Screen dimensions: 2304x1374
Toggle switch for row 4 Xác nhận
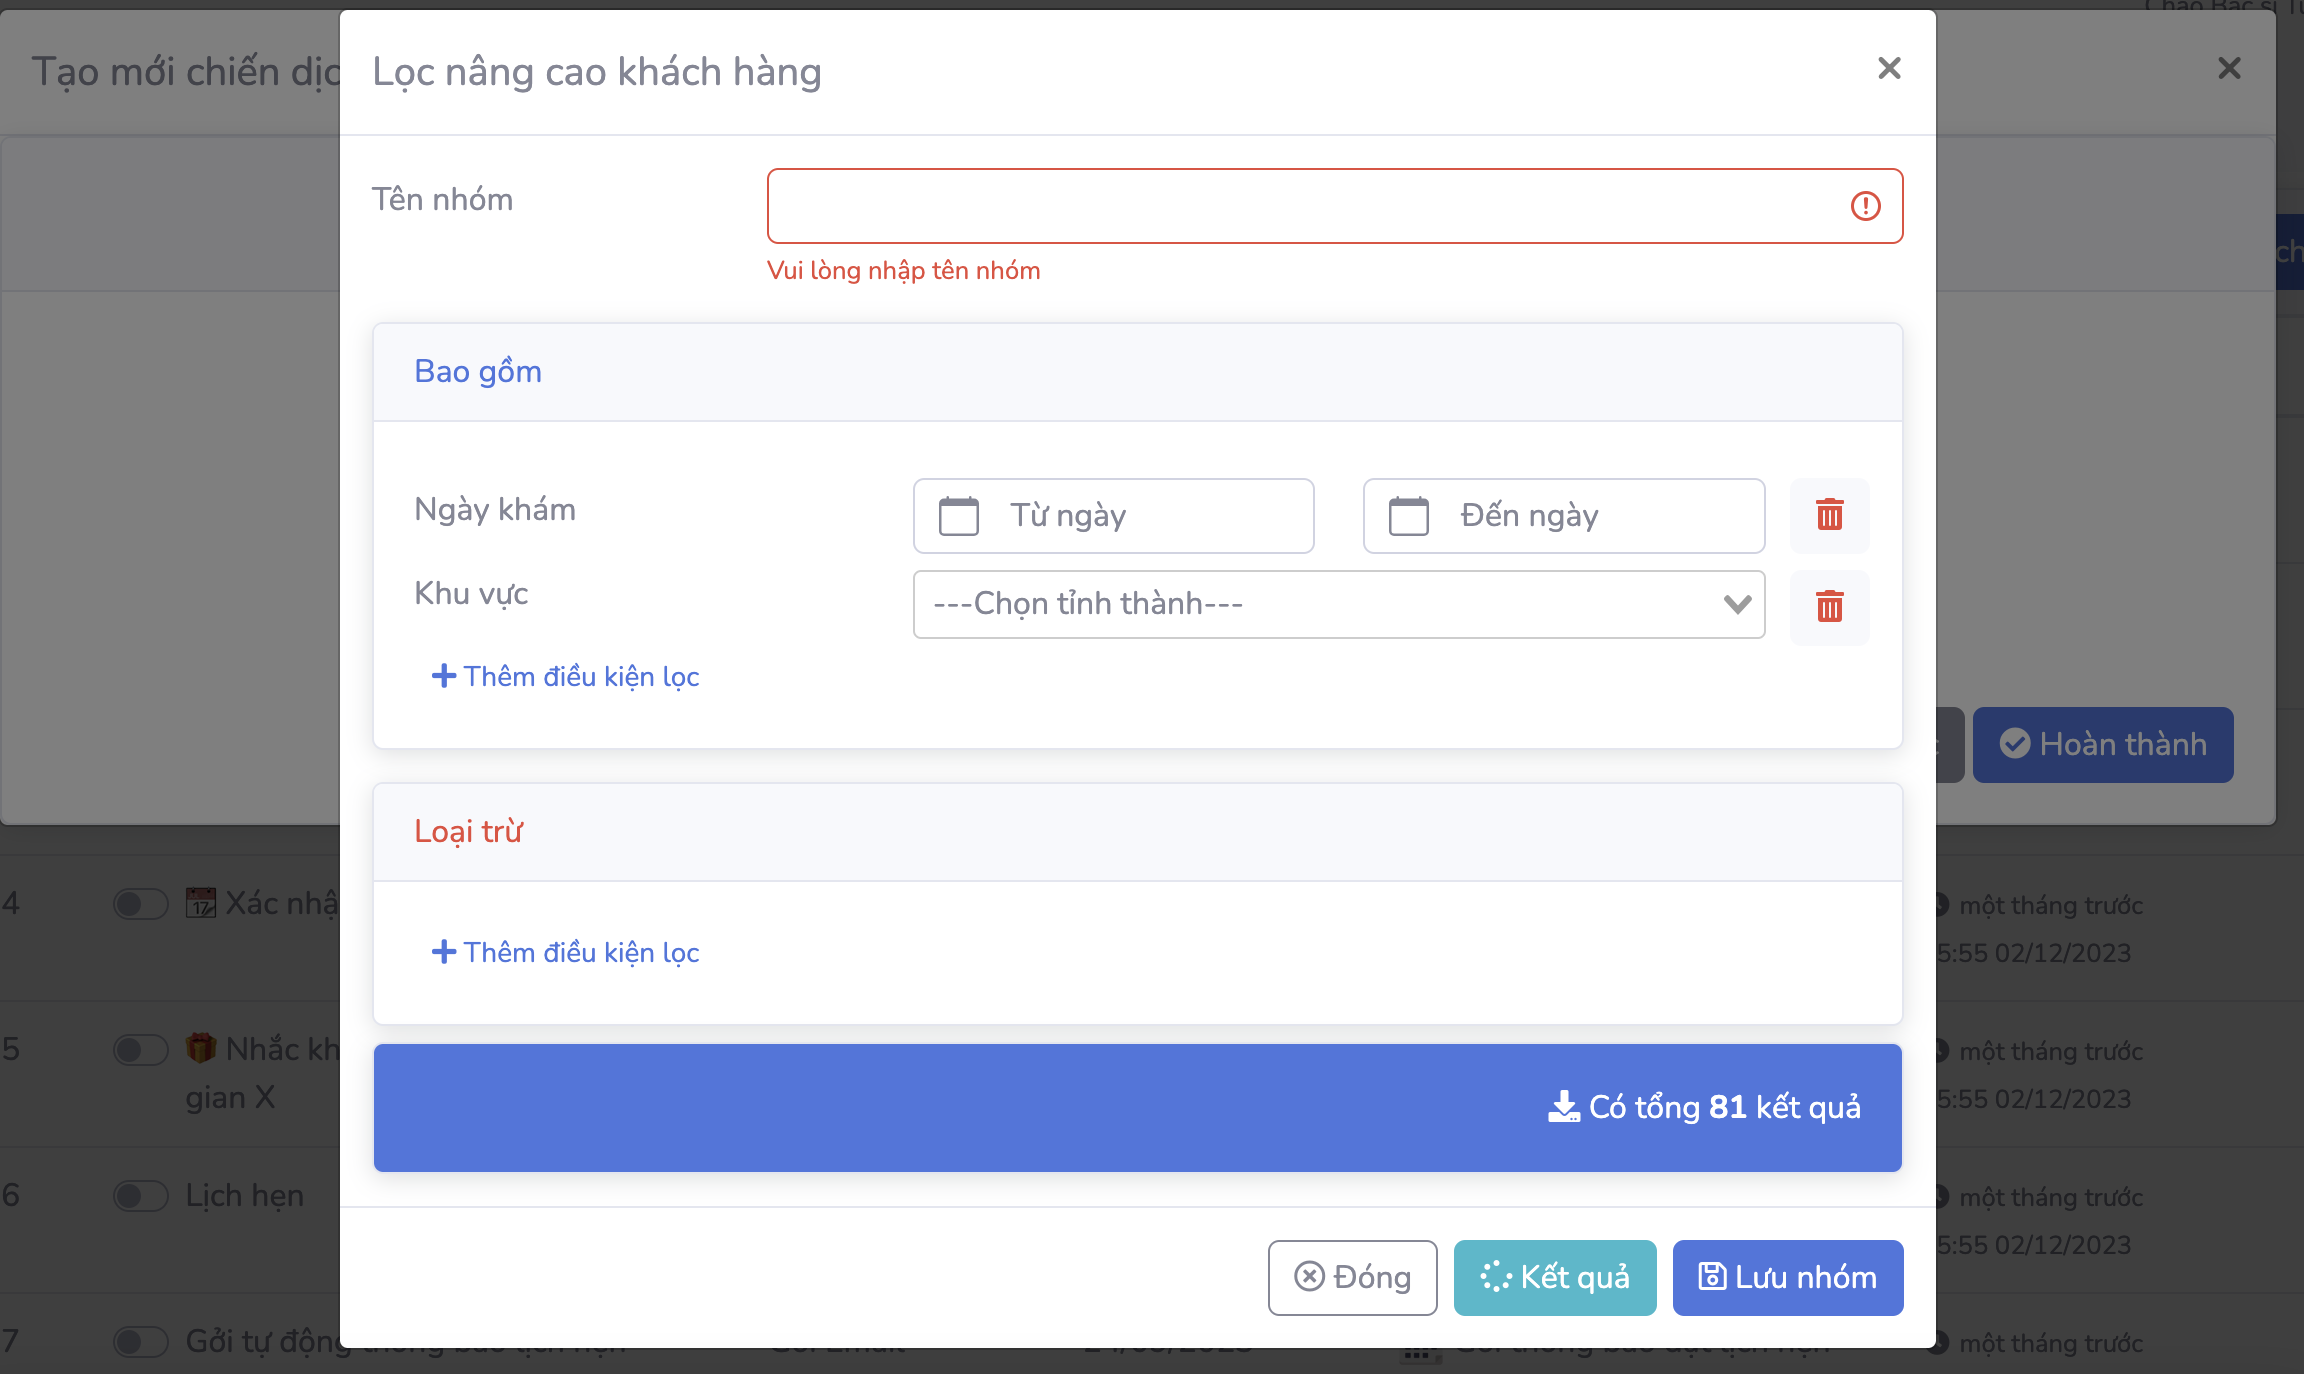pos(140,904)
